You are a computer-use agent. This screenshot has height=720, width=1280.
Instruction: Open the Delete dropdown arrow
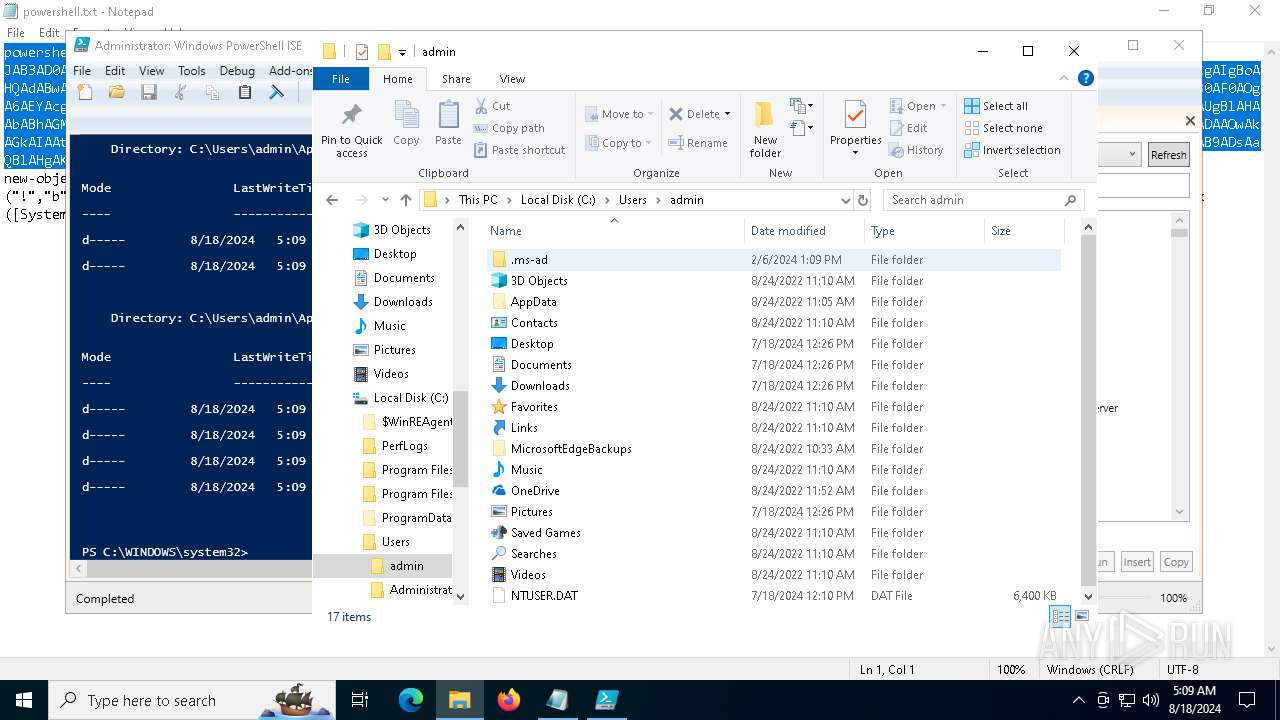pos(727,114)
